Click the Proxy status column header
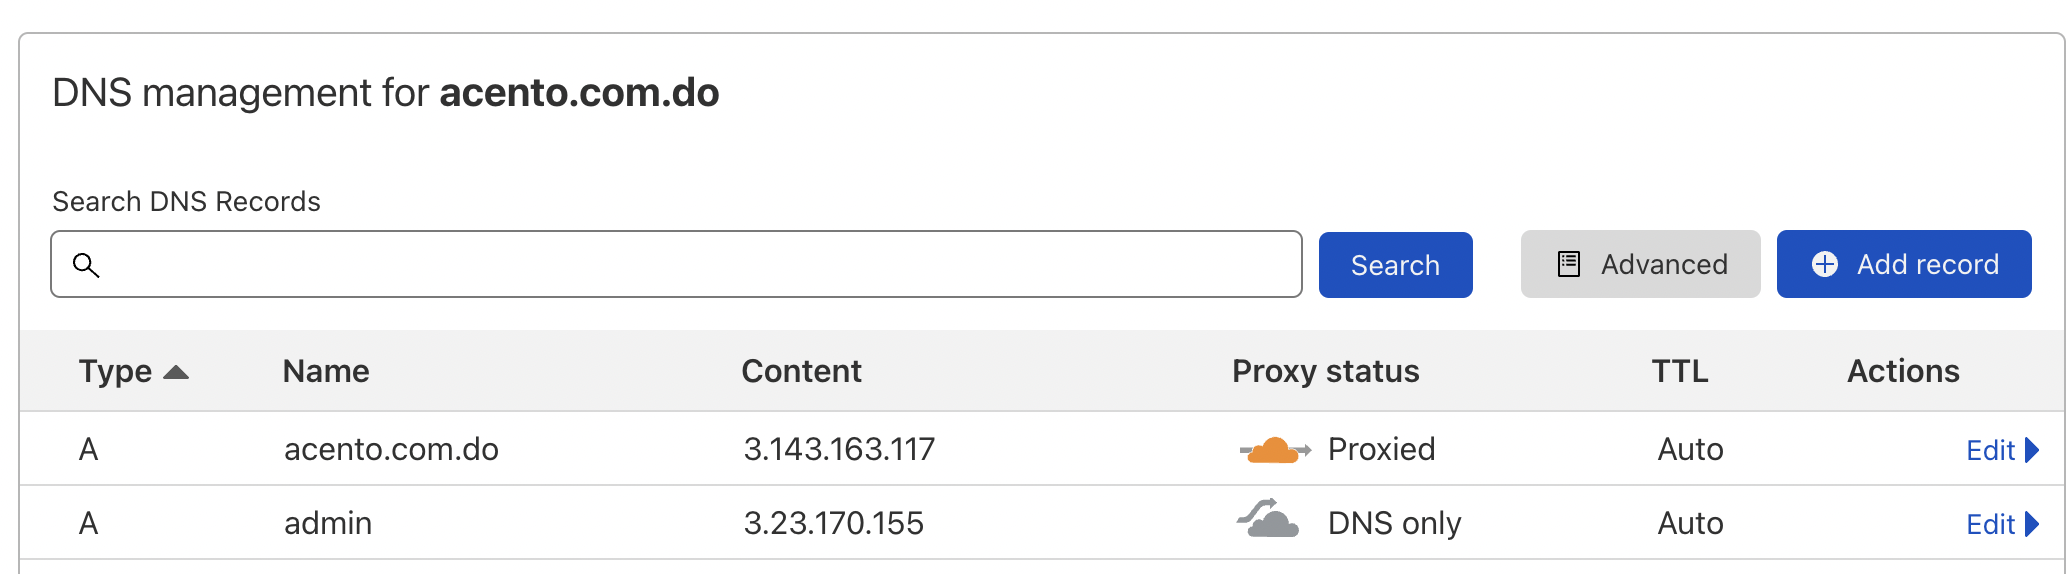 1325,371
